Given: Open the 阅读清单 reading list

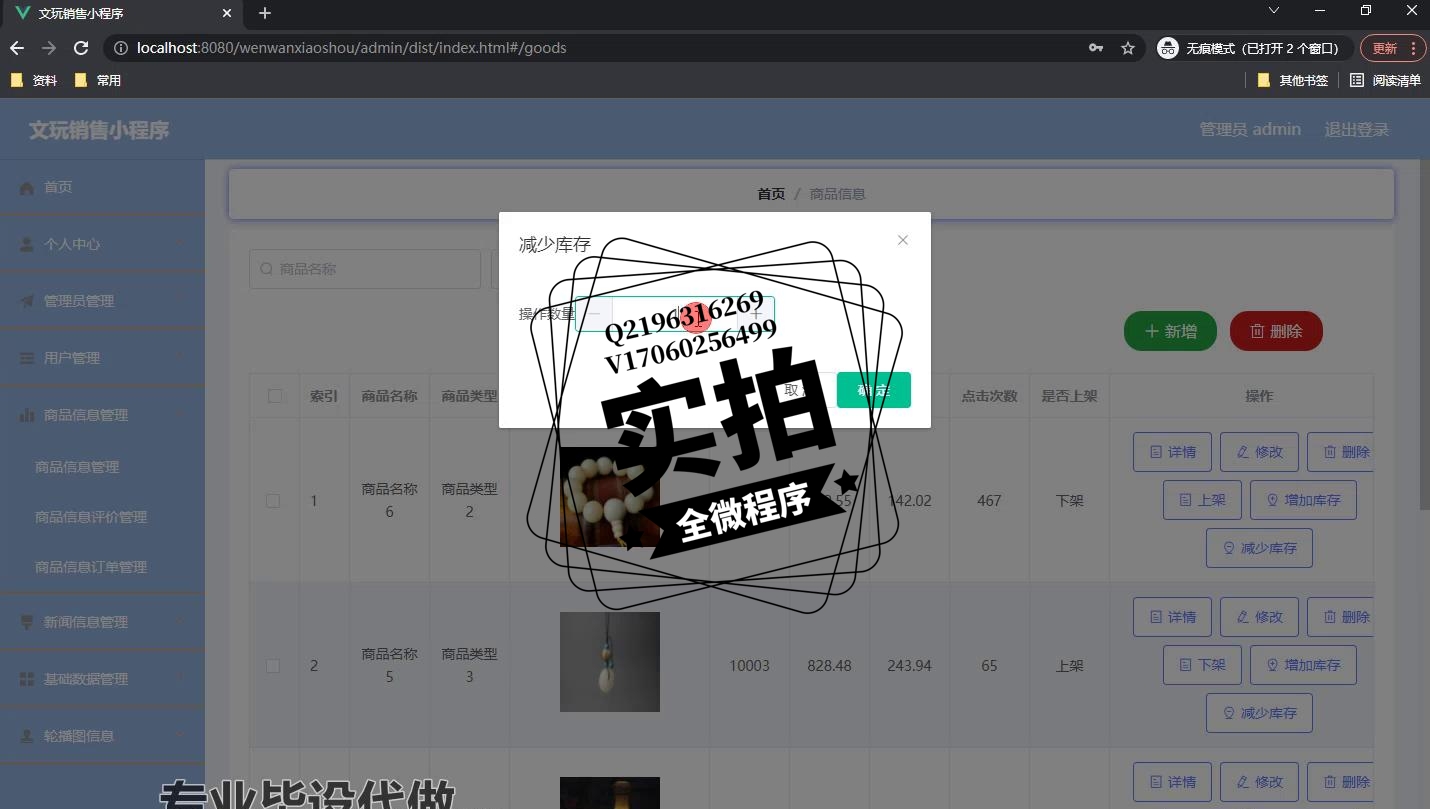Looking at the screenshot, I should [1385, 80].
